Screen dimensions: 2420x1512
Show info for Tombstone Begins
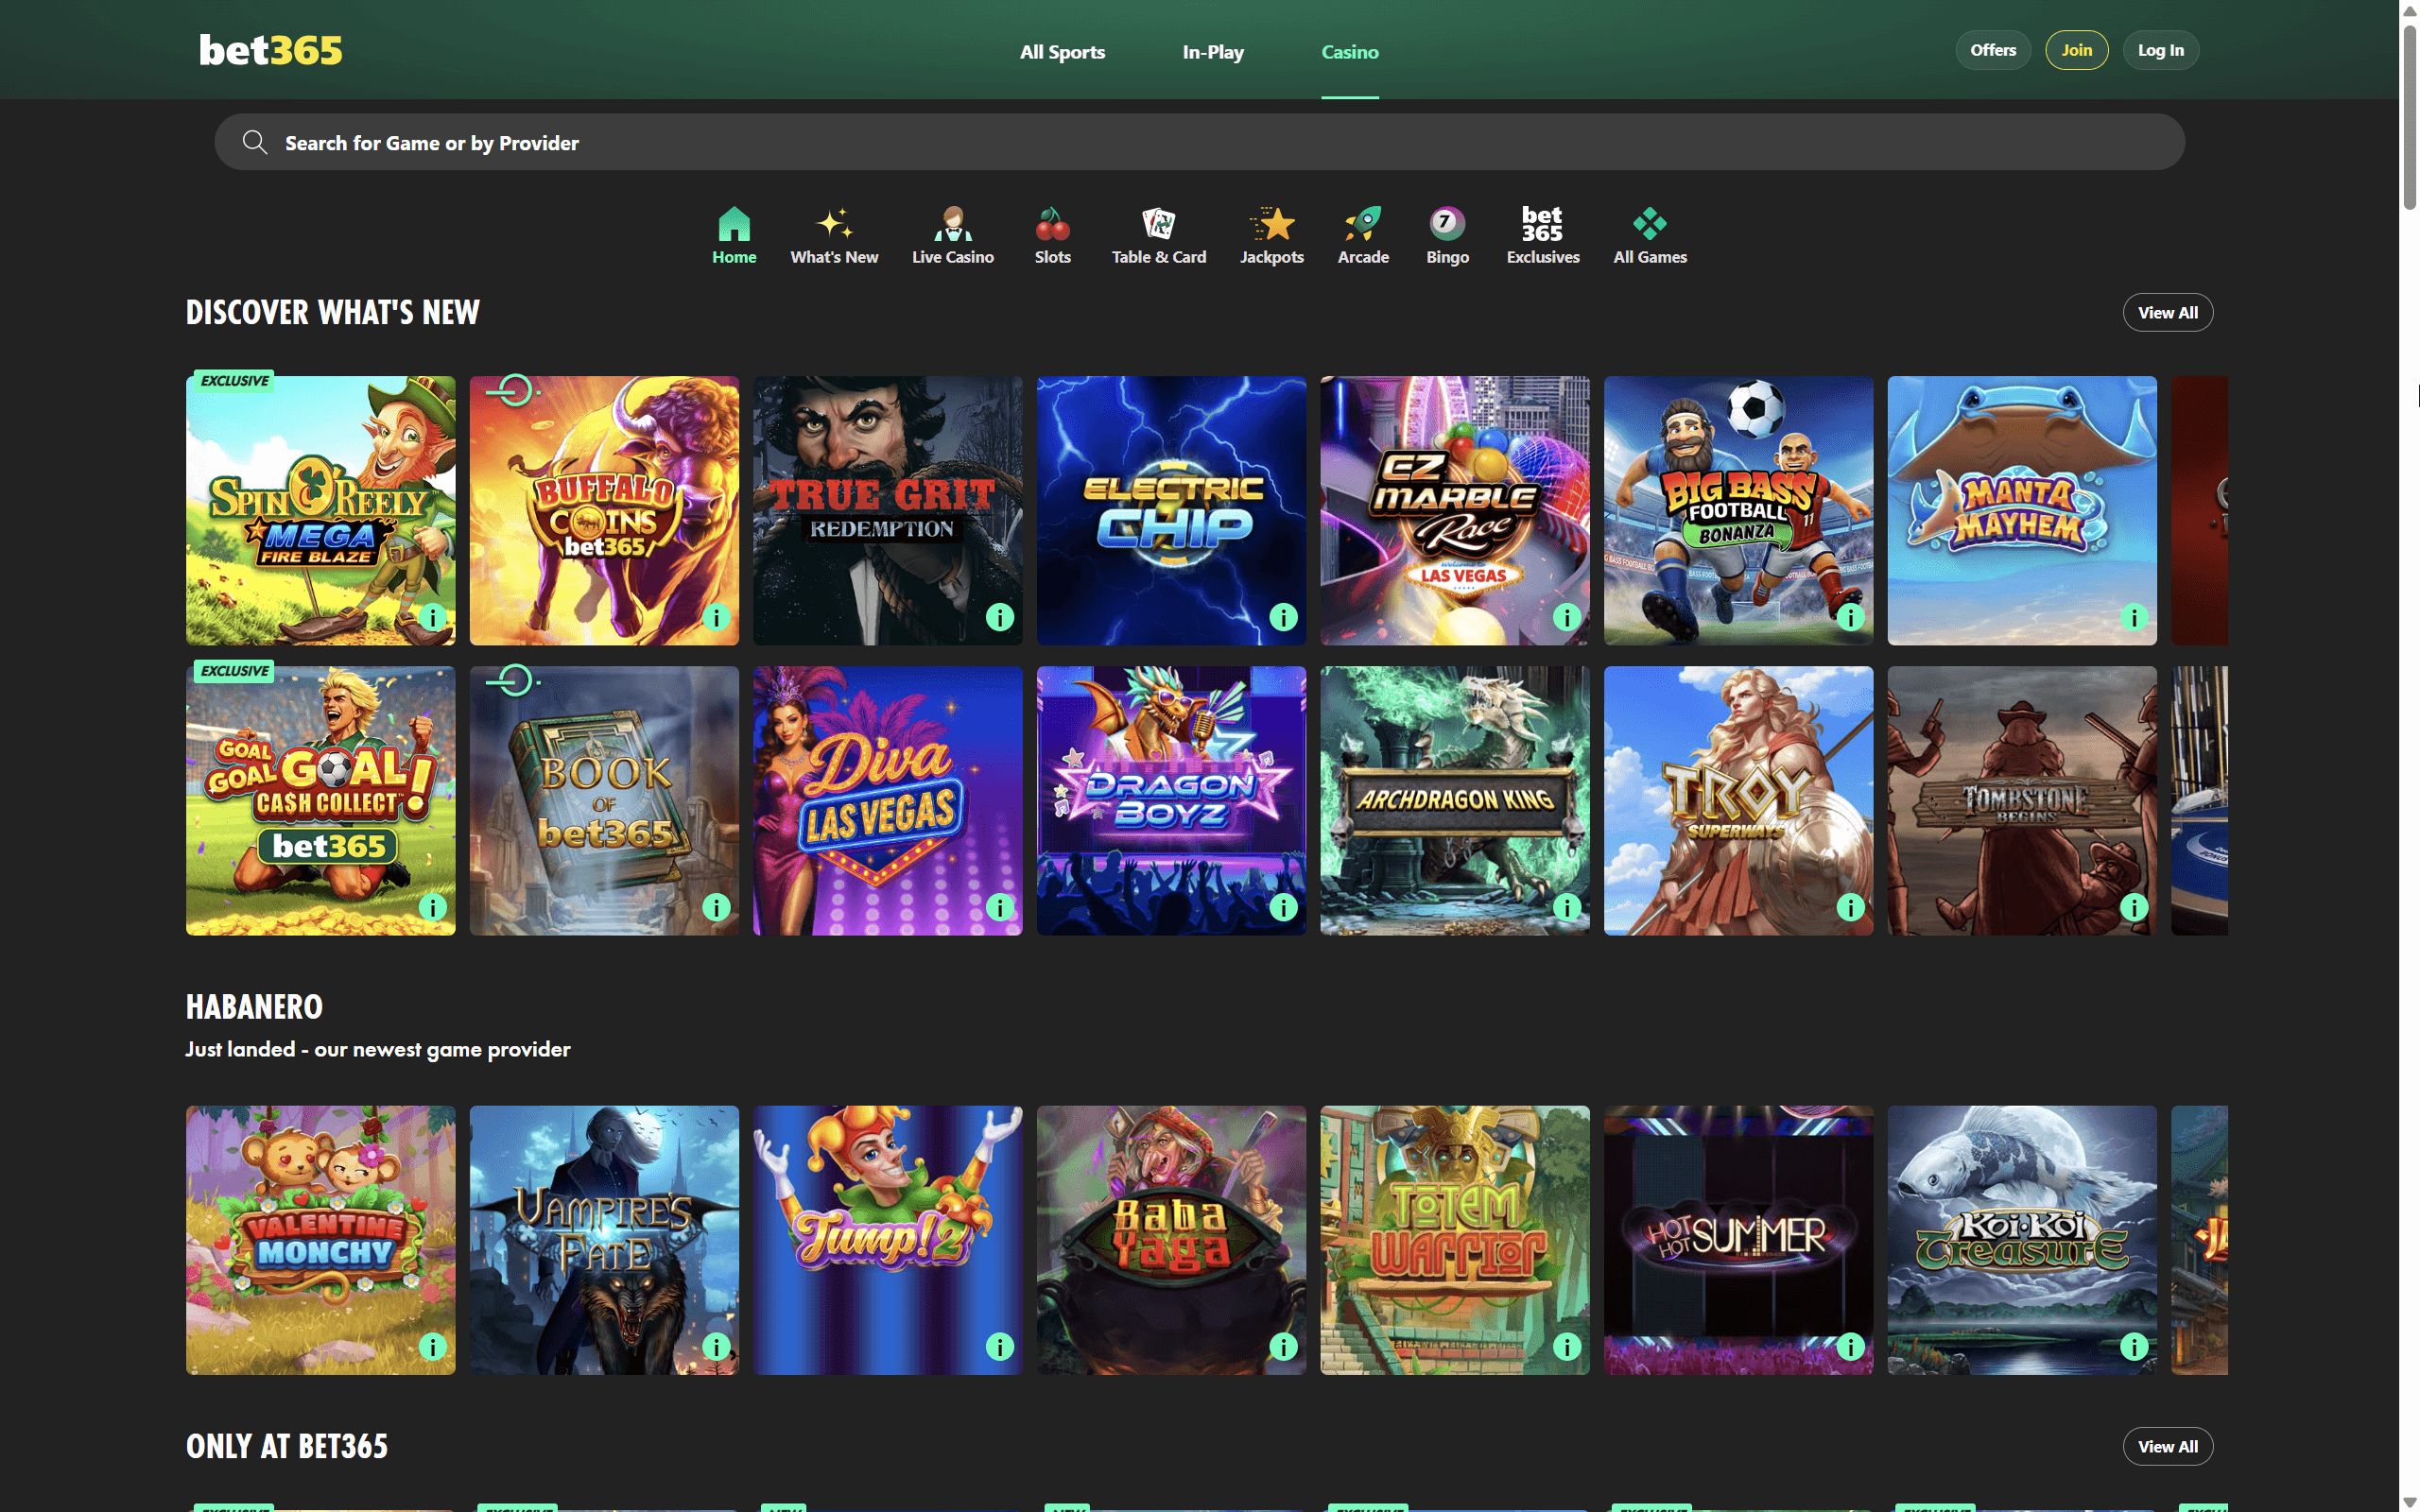pos(2134,907)
